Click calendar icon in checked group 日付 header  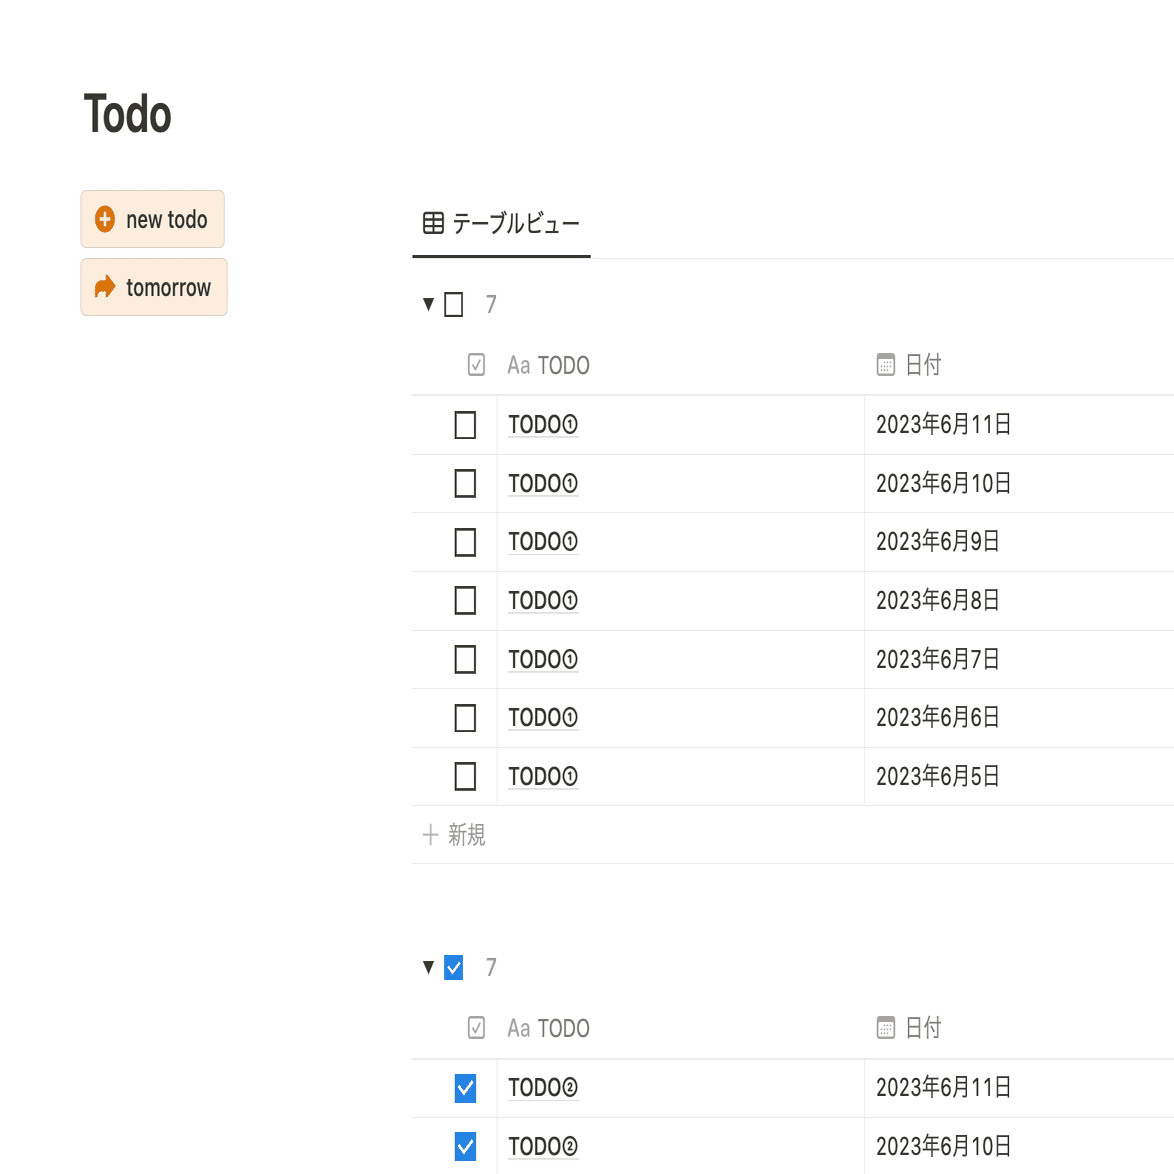pyautogui.click(x=886, y=1027)
